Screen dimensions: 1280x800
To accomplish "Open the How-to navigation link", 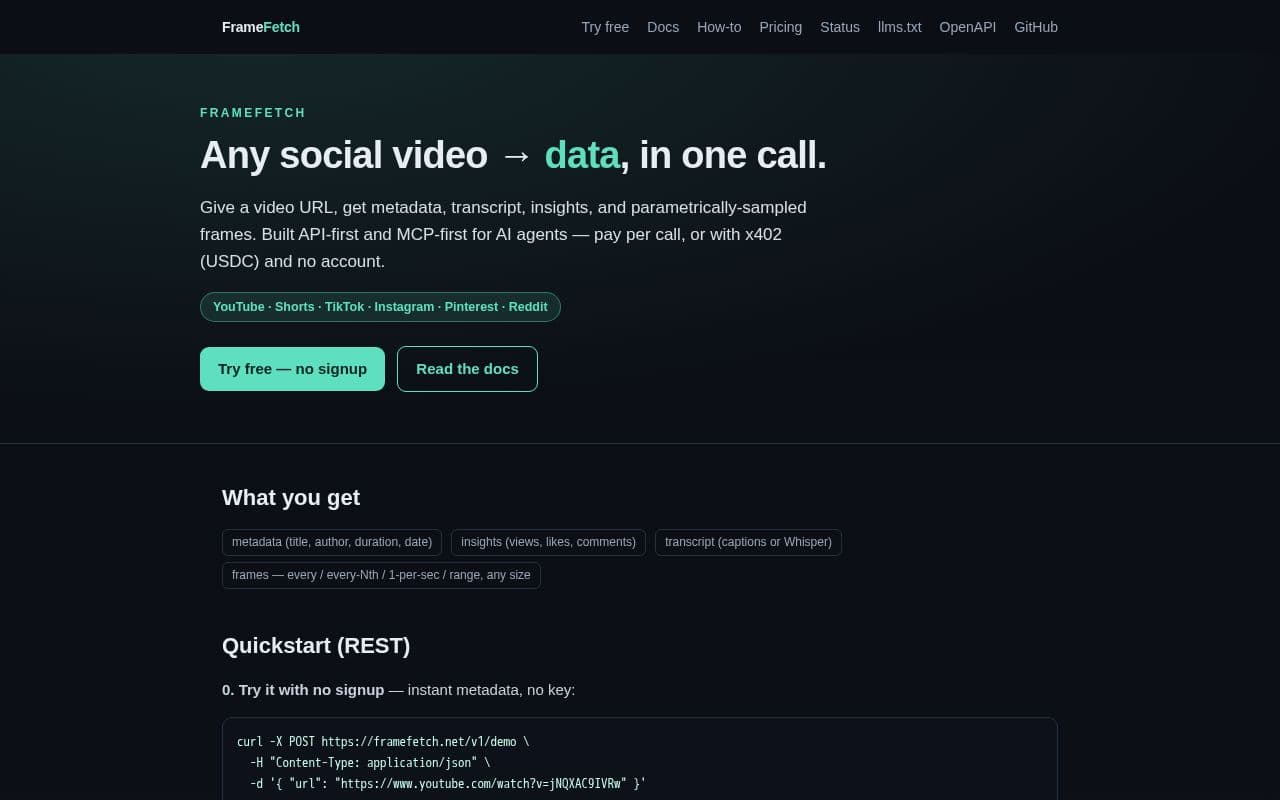I will [x=719, y=27].
